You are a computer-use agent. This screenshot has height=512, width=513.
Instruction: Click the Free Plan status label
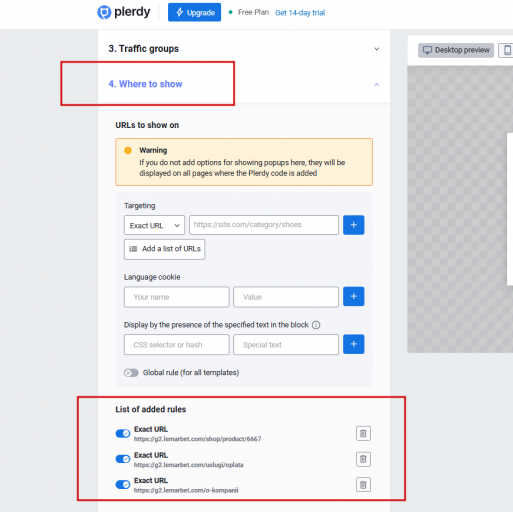[253, 12]
